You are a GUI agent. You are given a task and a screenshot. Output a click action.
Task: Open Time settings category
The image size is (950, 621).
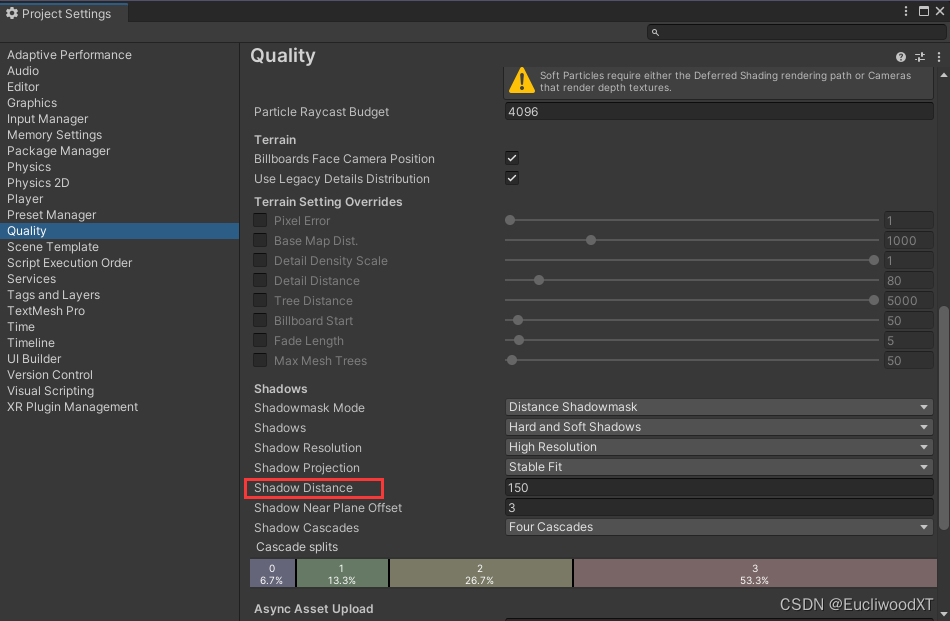(x=21, y=327)
